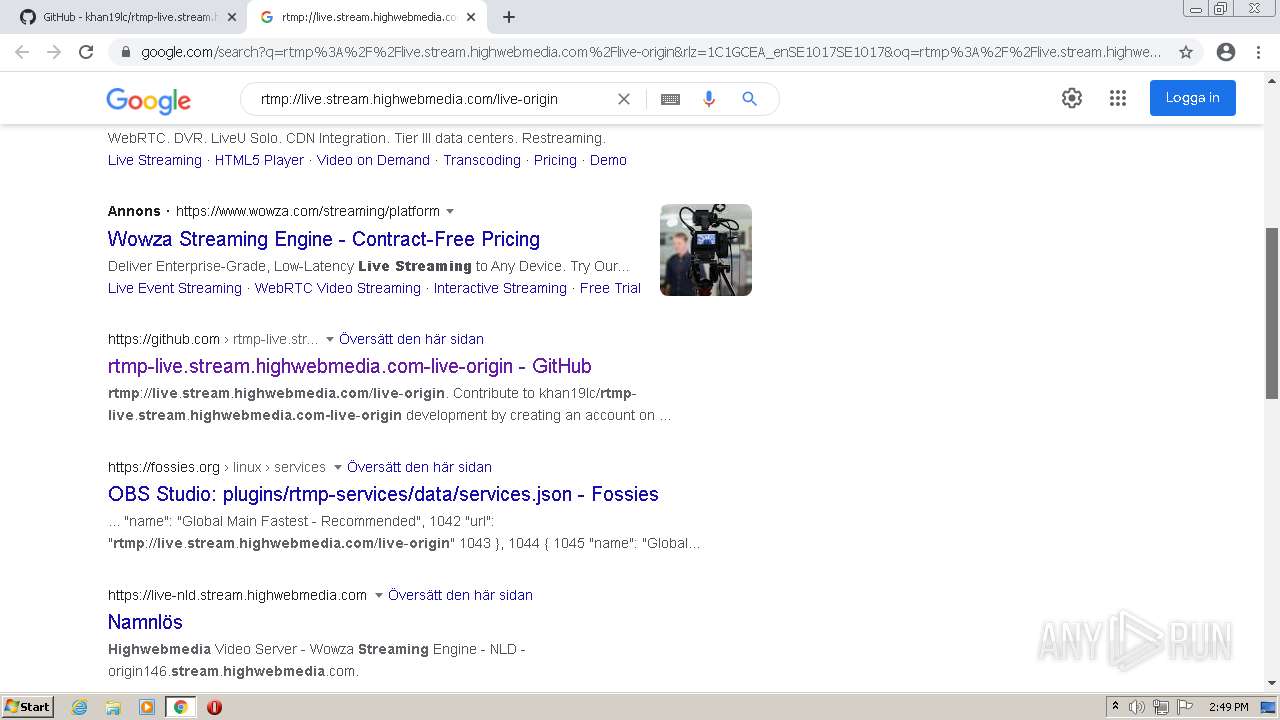The image size is (1280, 720).
Task: Expand live-nld result options arrow
Action: click(378, 595)
